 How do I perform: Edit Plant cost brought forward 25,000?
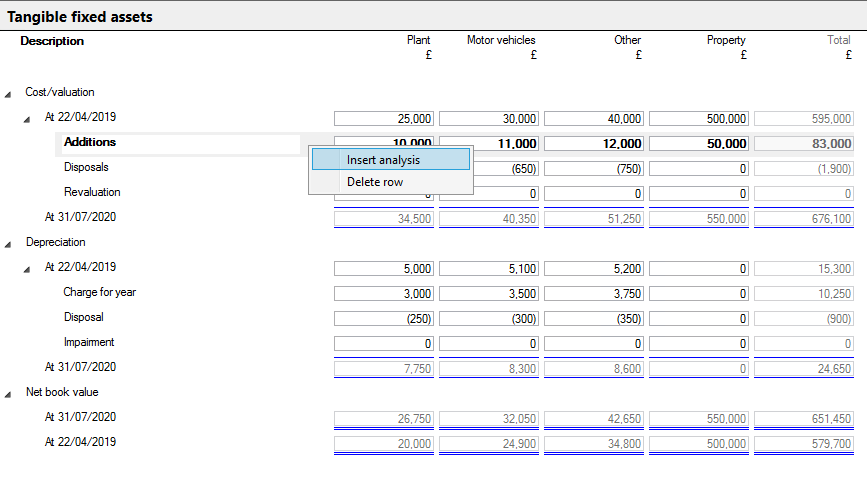(384, 119)
